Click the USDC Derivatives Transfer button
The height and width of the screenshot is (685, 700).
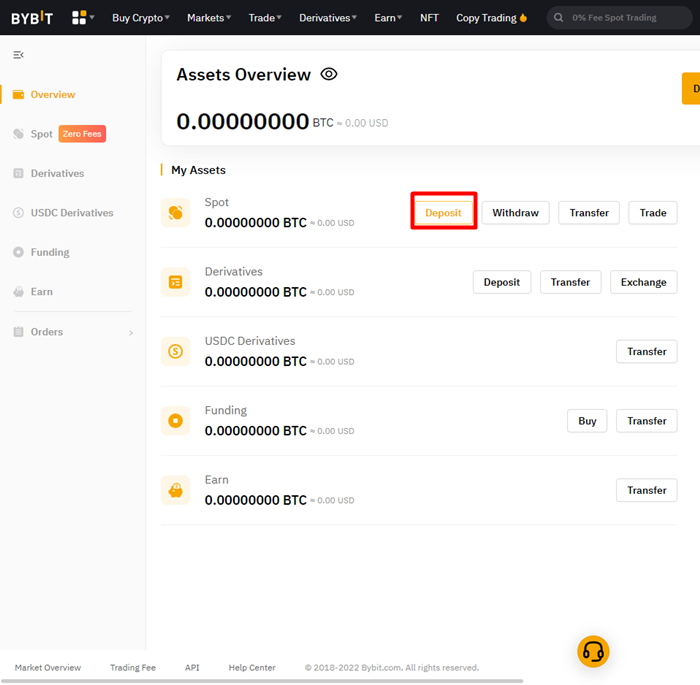click(646, 351)
